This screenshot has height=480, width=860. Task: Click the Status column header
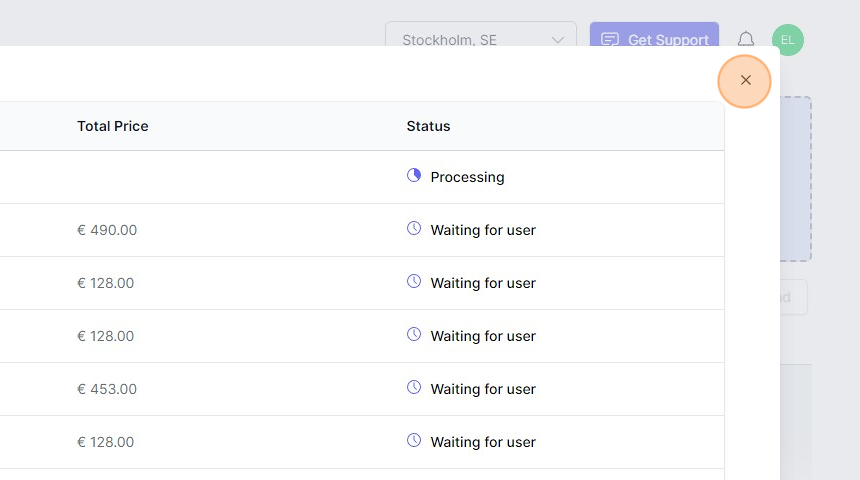pyautogui.click(x=428, y=126)
